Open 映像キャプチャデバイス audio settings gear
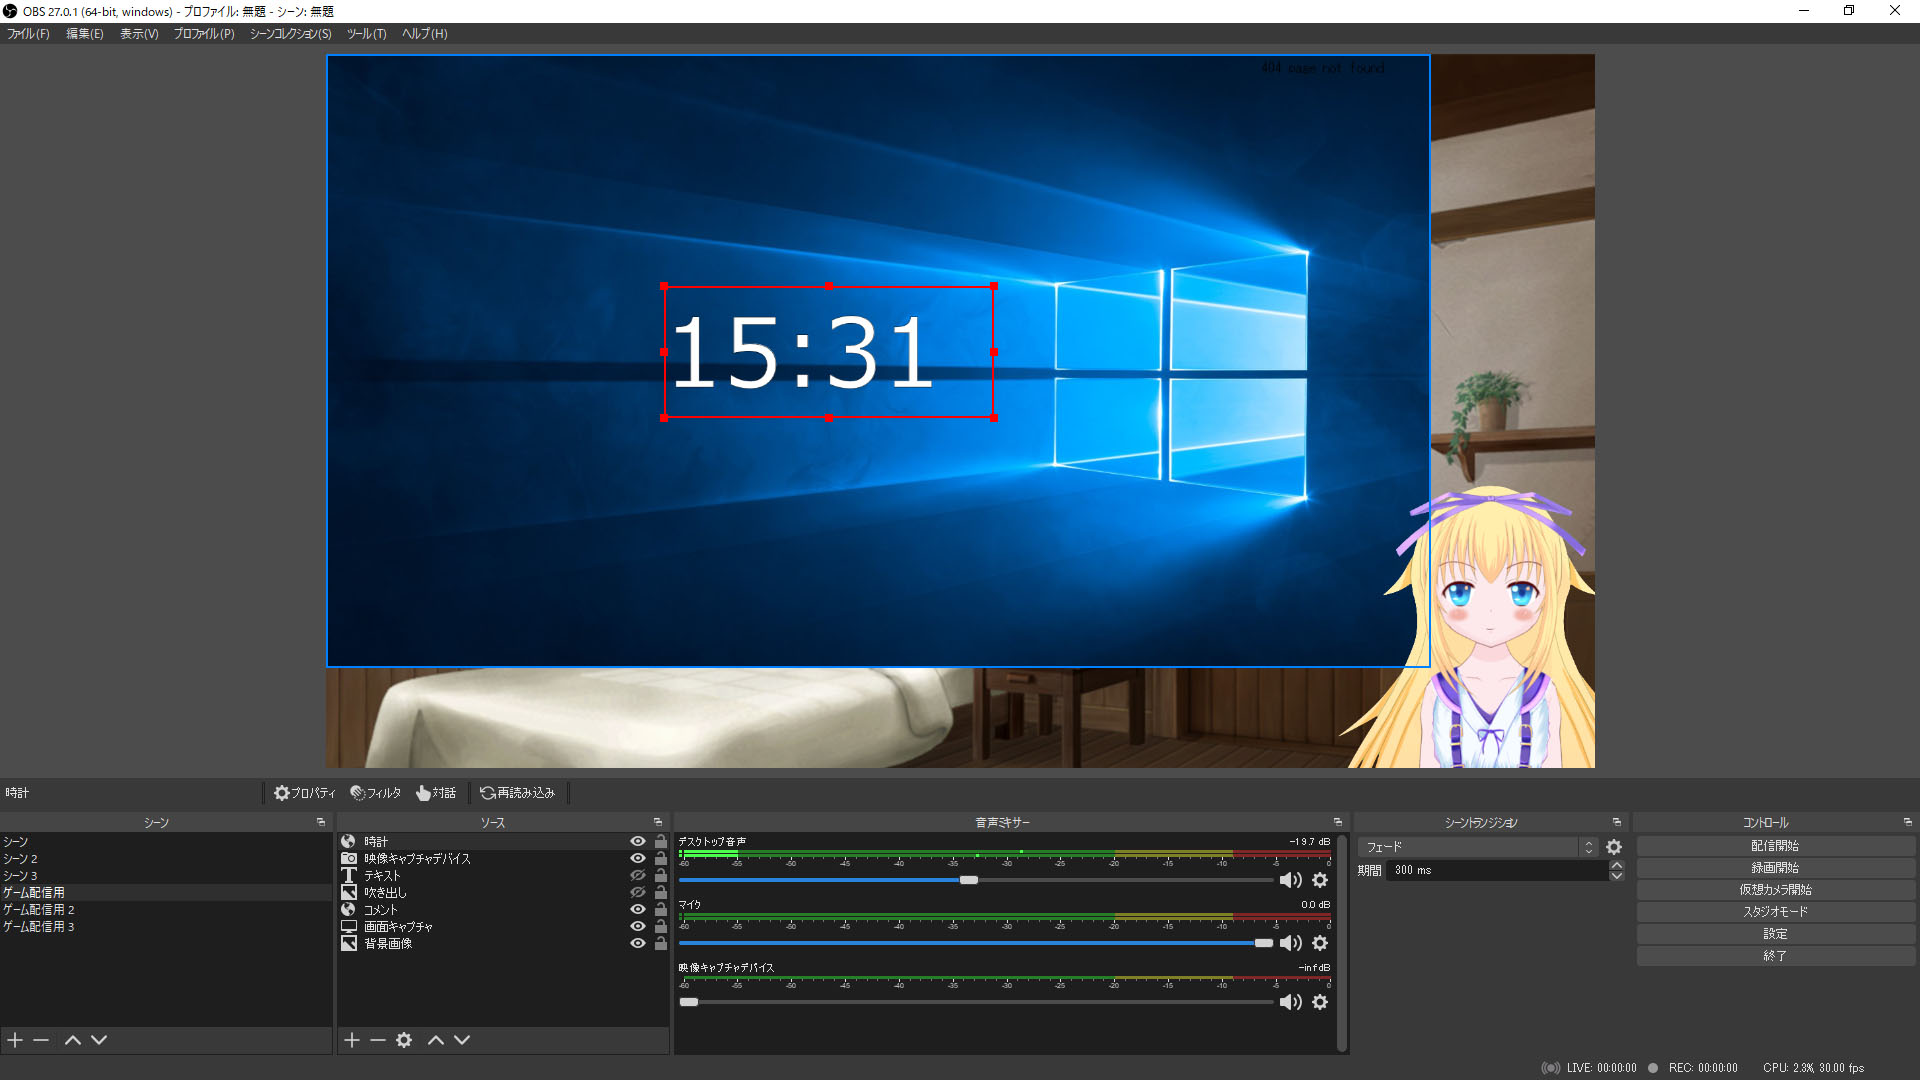Image resolution: width=1920 pixels, height=1080 pixels. tap(1320, 1002)
